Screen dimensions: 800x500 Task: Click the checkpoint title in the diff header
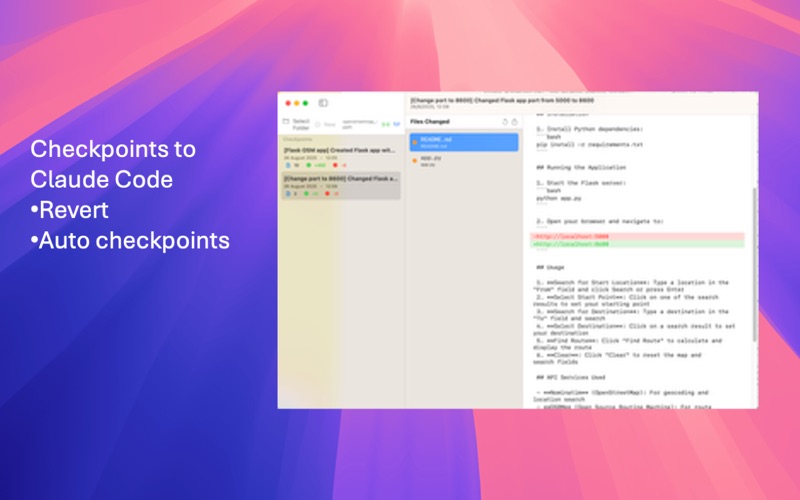coord(502,101)
